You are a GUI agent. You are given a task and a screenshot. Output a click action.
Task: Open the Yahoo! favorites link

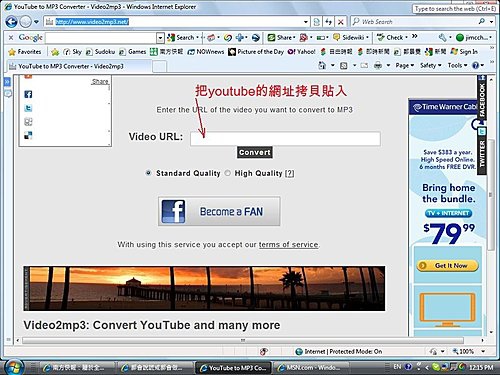point(302,52)
